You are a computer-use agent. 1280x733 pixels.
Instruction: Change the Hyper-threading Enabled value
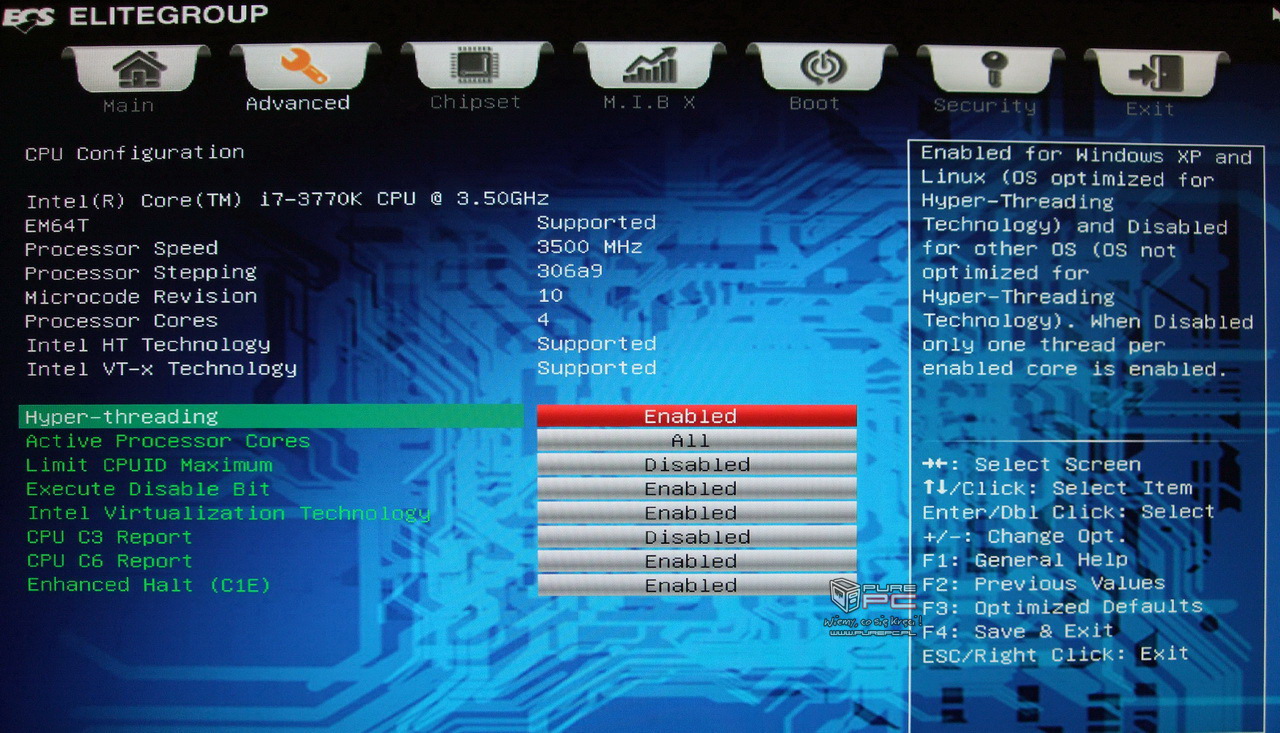pyautogui.click(x=697, y=416)
